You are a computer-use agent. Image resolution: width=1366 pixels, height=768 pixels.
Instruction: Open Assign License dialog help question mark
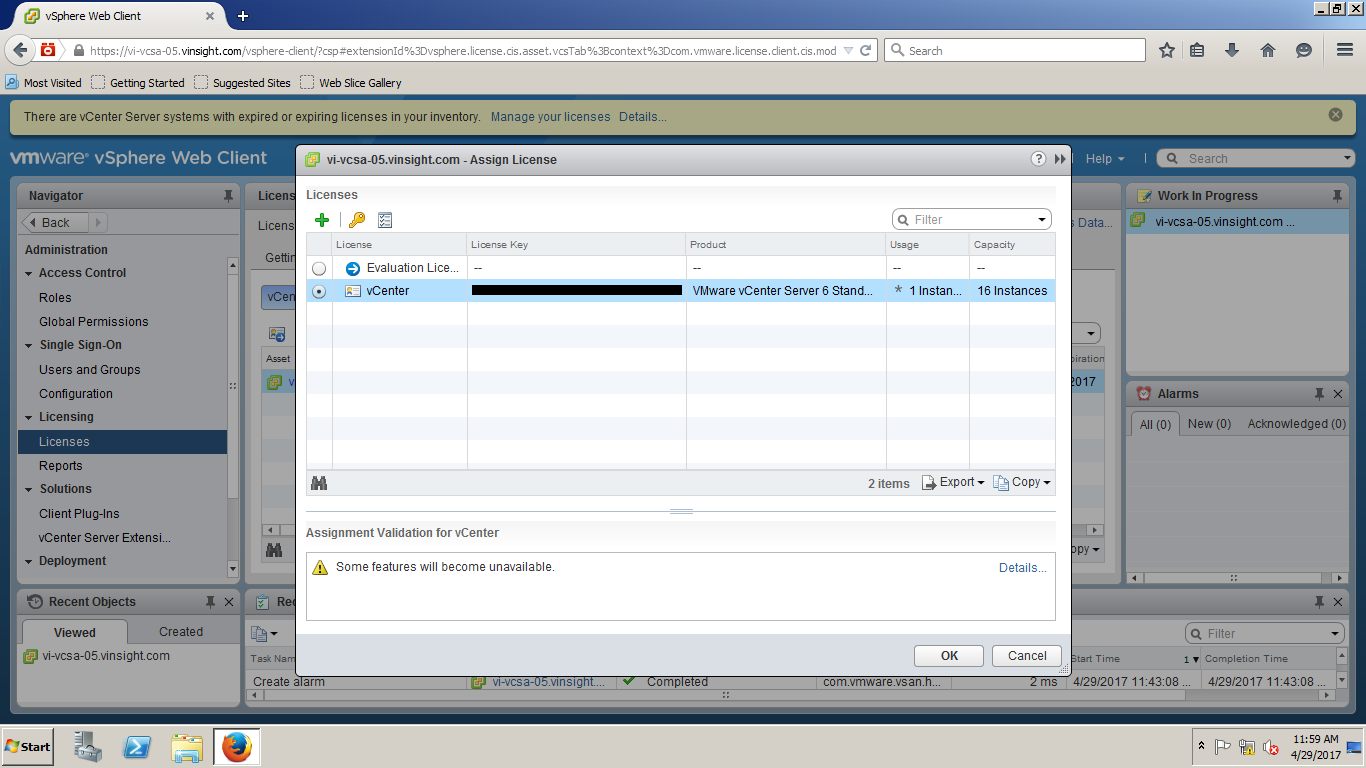[1039, 159]
